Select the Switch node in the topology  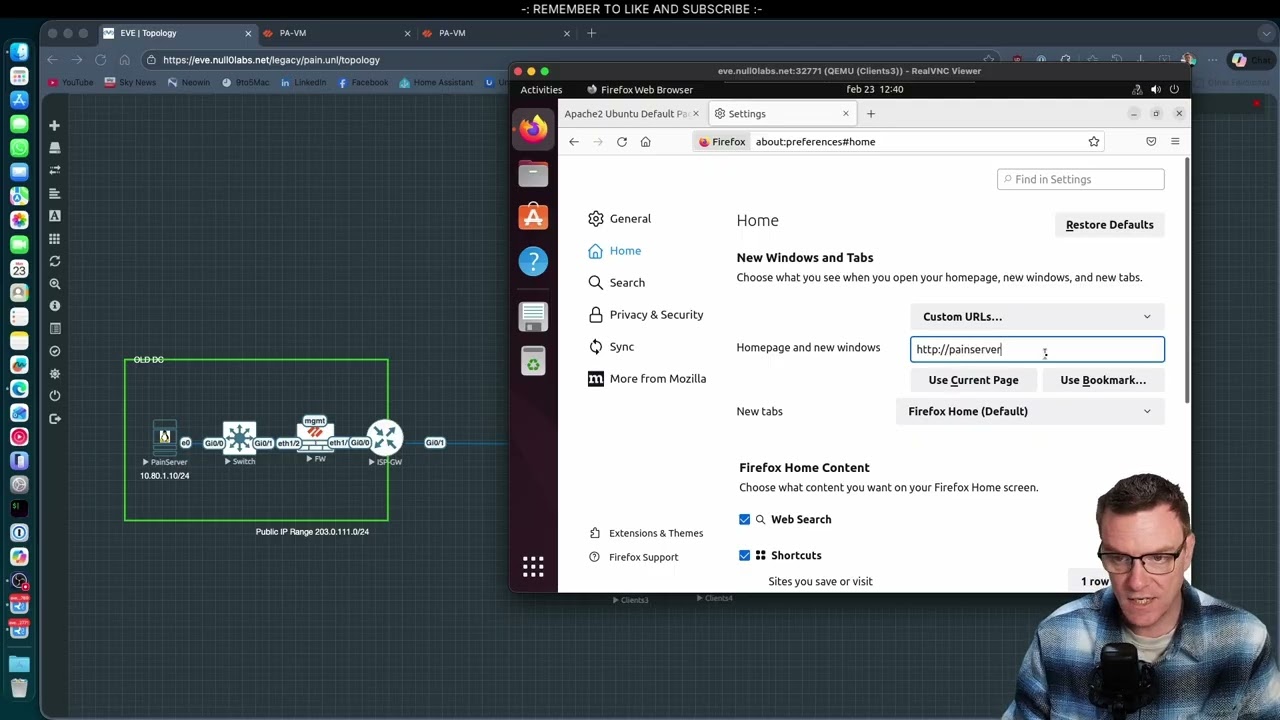click(x=240, y=437)
